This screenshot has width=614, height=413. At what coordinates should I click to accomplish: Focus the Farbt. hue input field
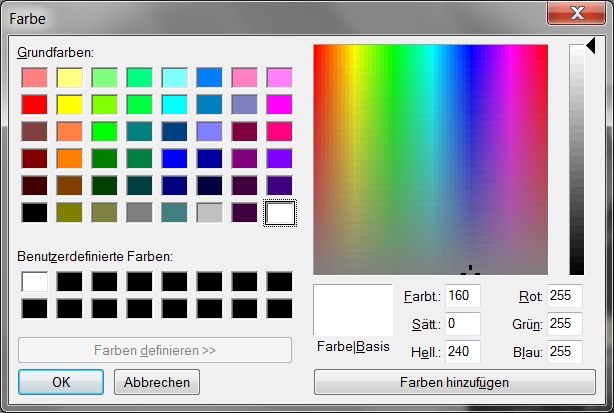(463, 296)
